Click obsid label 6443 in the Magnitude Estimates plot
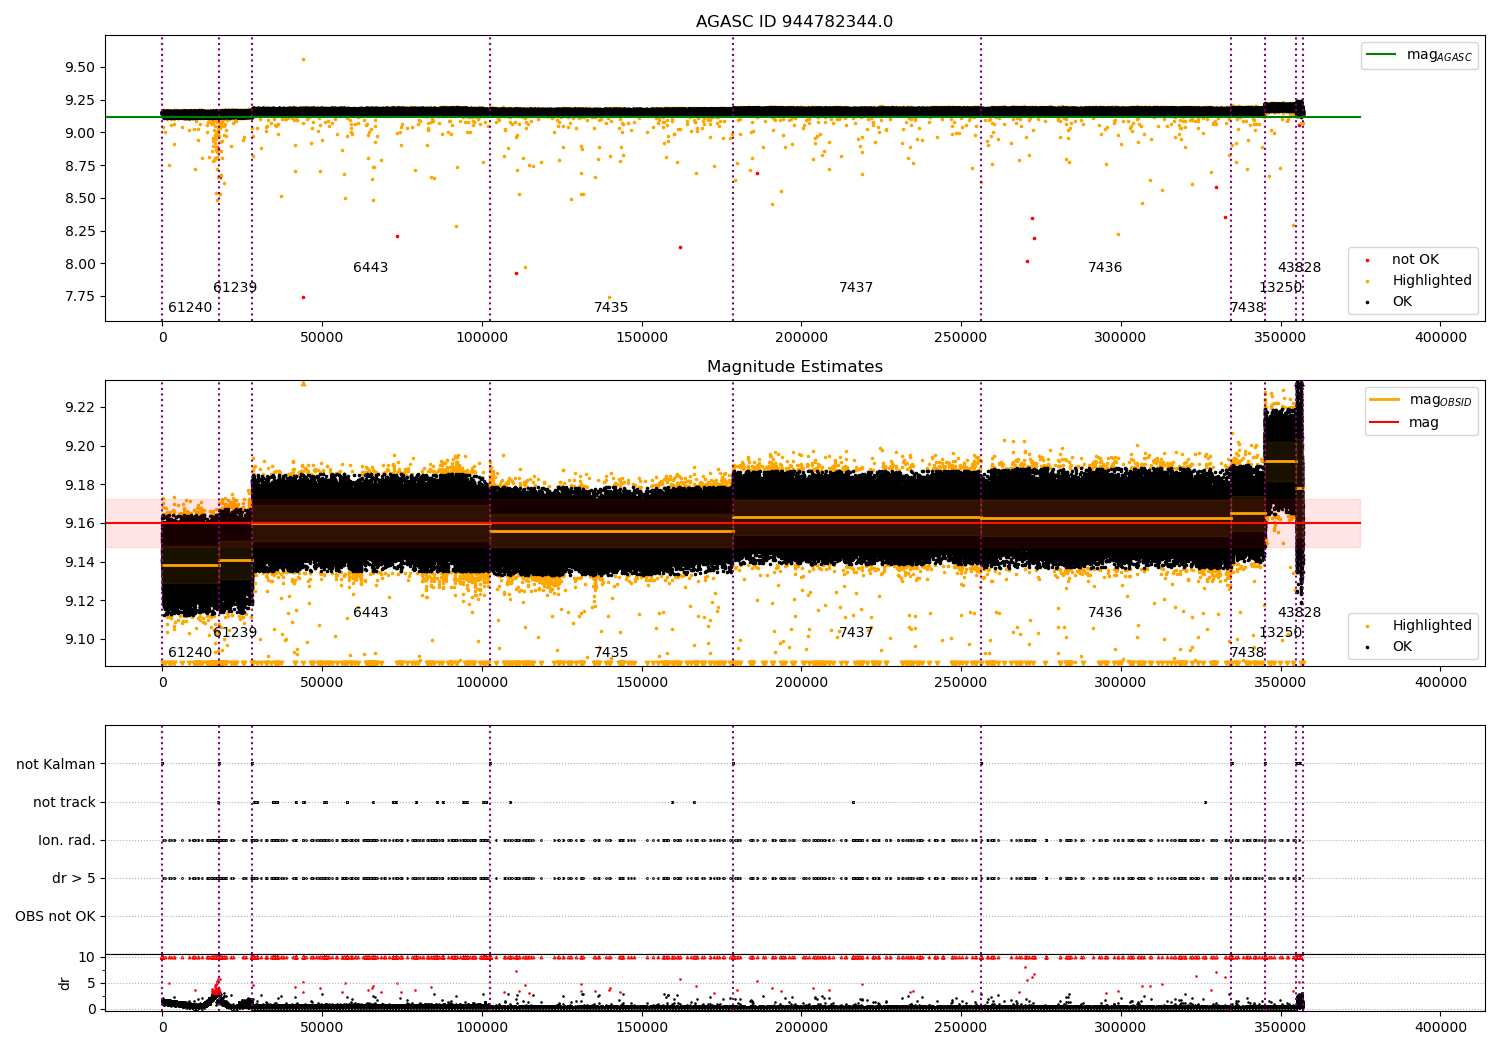 tap(370, 613)
